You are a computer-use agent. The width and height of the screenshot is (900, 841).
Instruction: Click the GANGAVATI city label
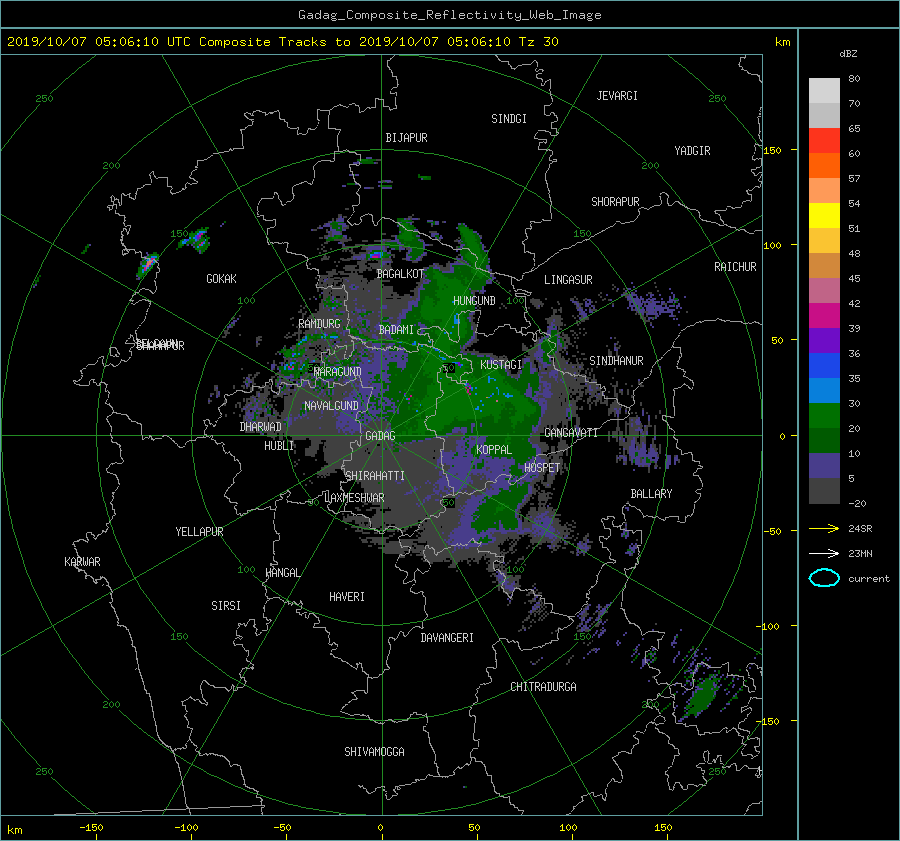tap(571, 433)
